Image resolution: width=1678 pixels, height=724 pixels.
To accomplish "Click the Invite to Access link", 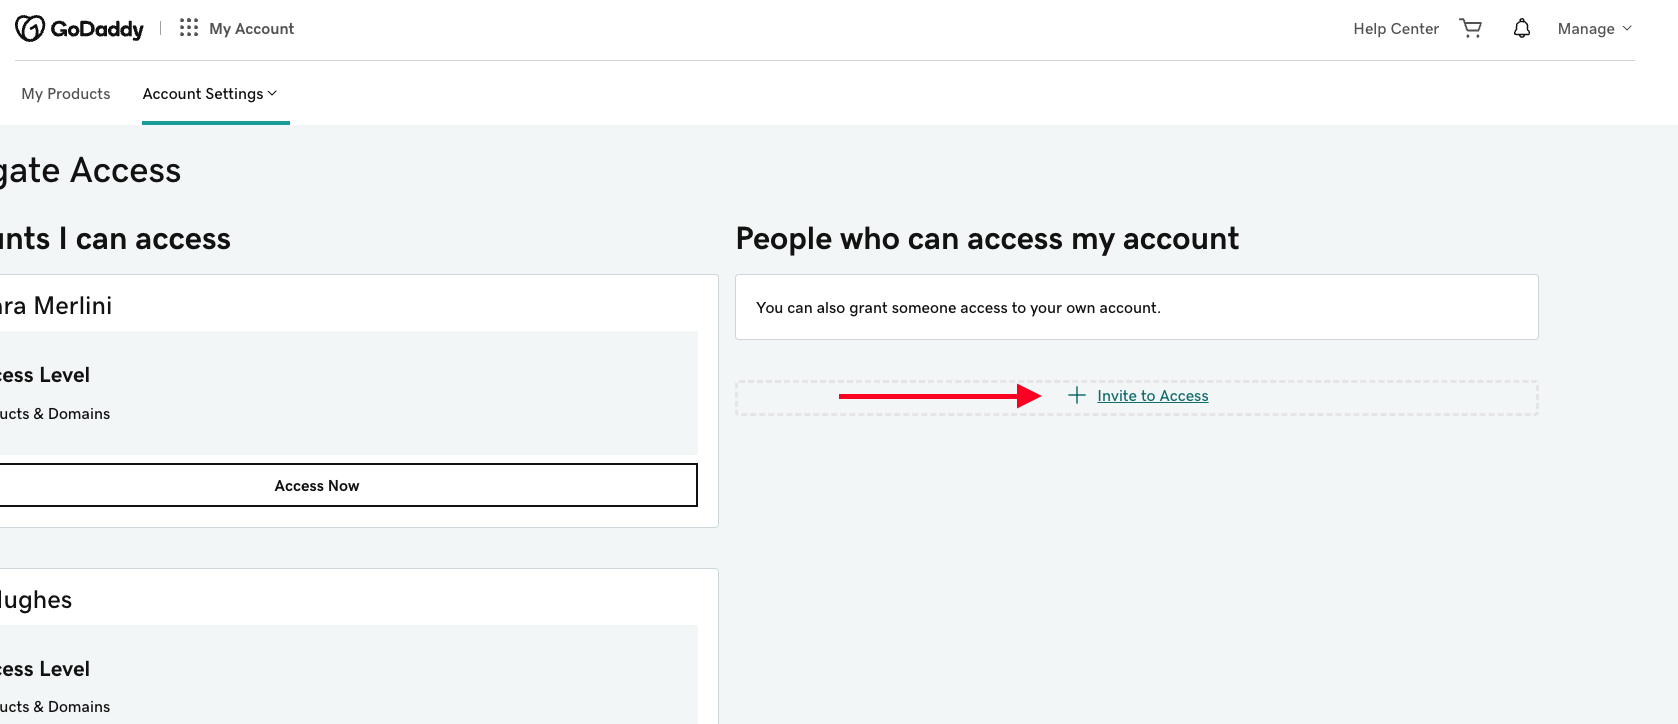I will 1153,396.
